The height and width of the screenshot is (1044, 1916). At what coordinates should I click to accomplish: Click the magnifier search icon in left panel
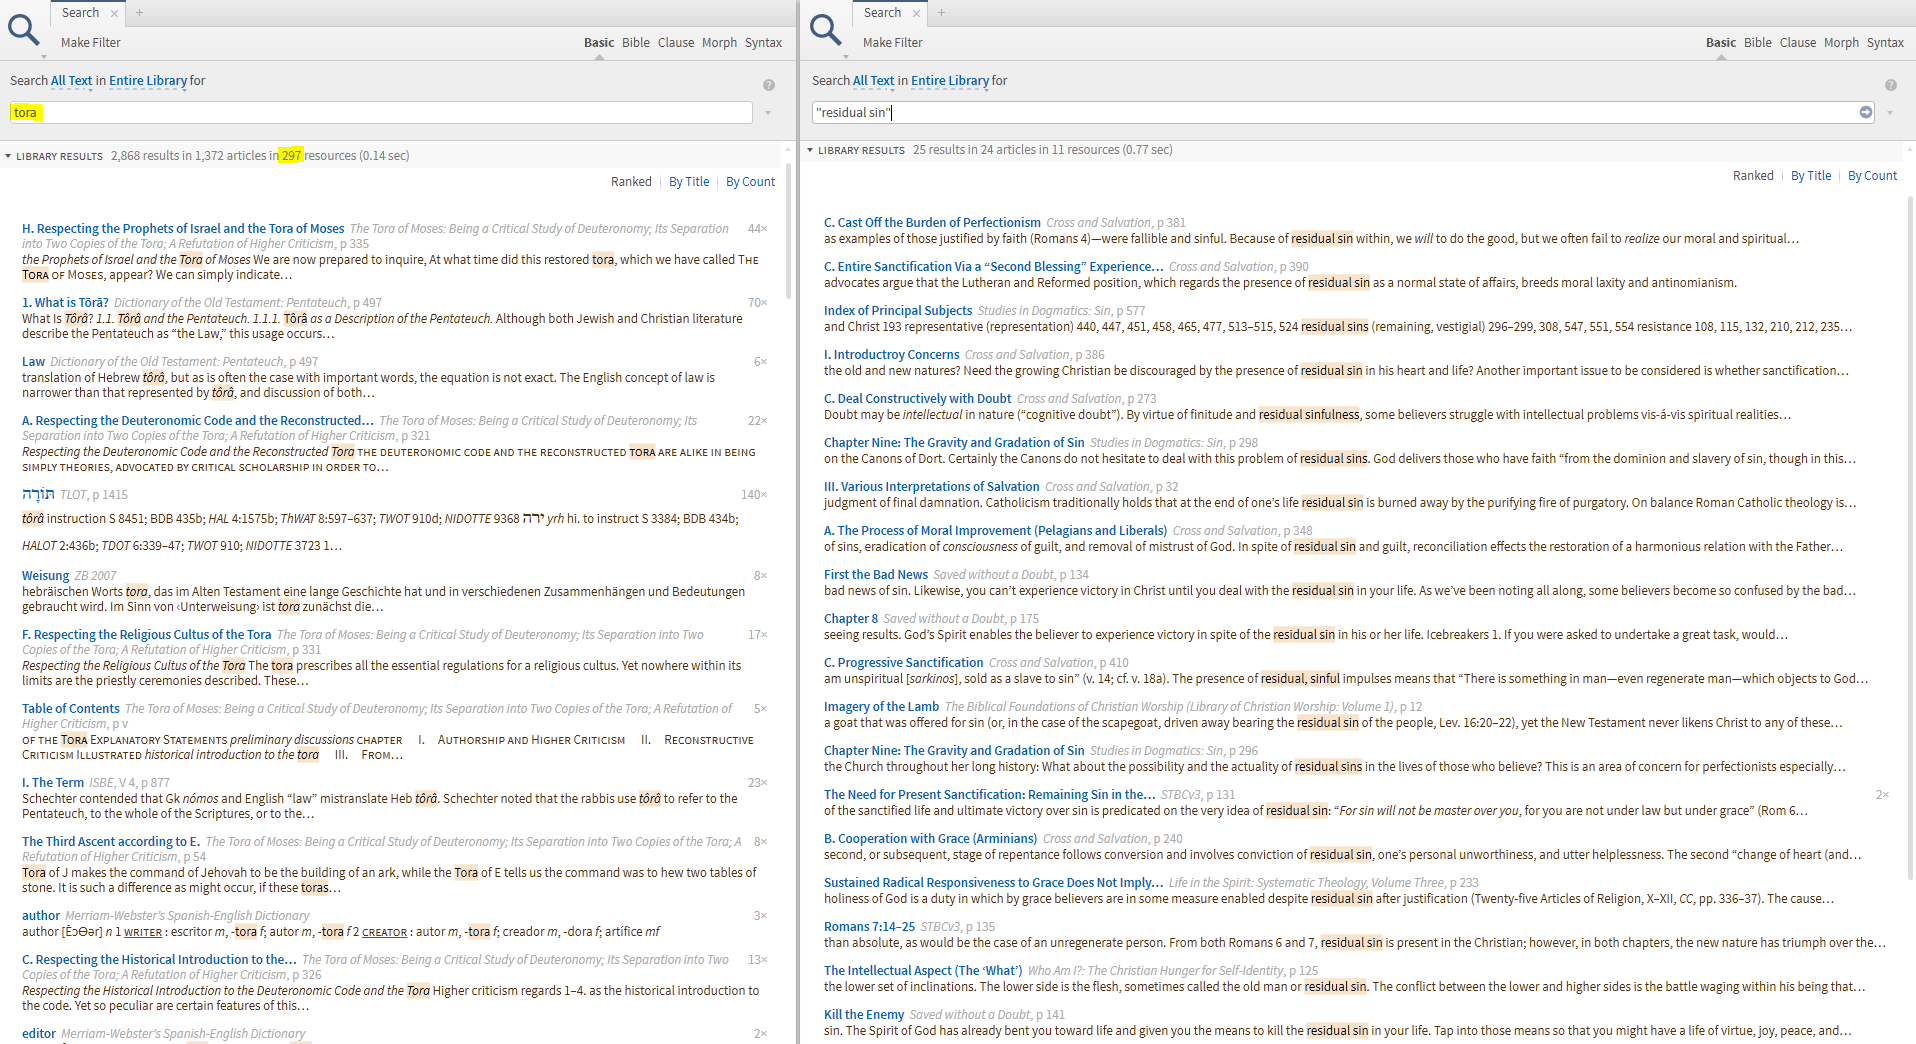click(24, 30)
